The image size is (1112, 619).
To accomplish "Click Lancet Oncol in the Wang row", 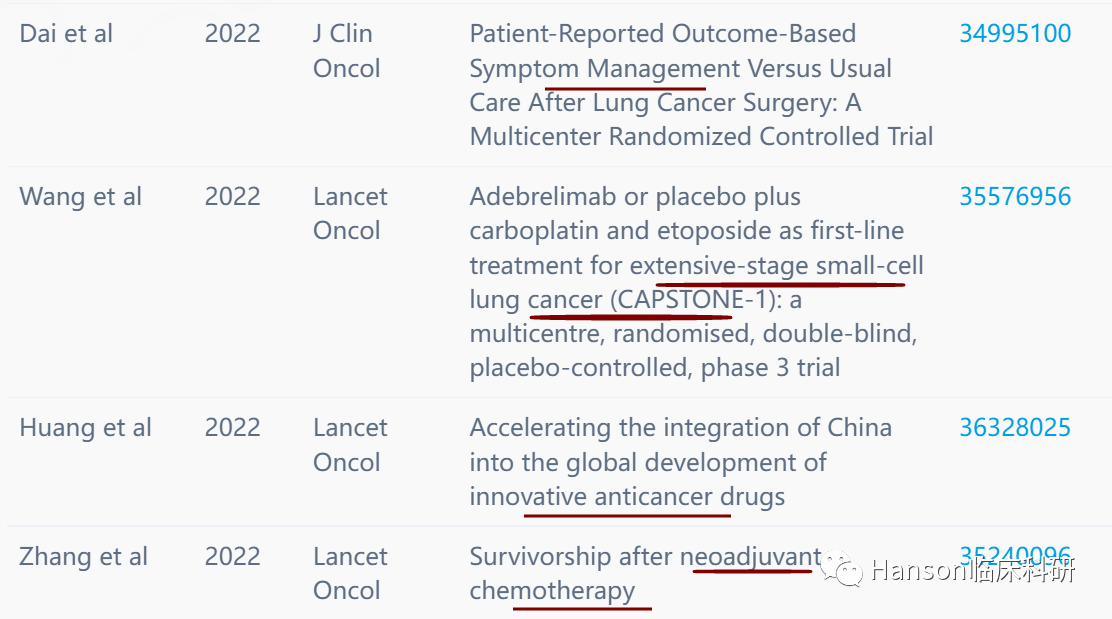I will [x=350, y=213].
